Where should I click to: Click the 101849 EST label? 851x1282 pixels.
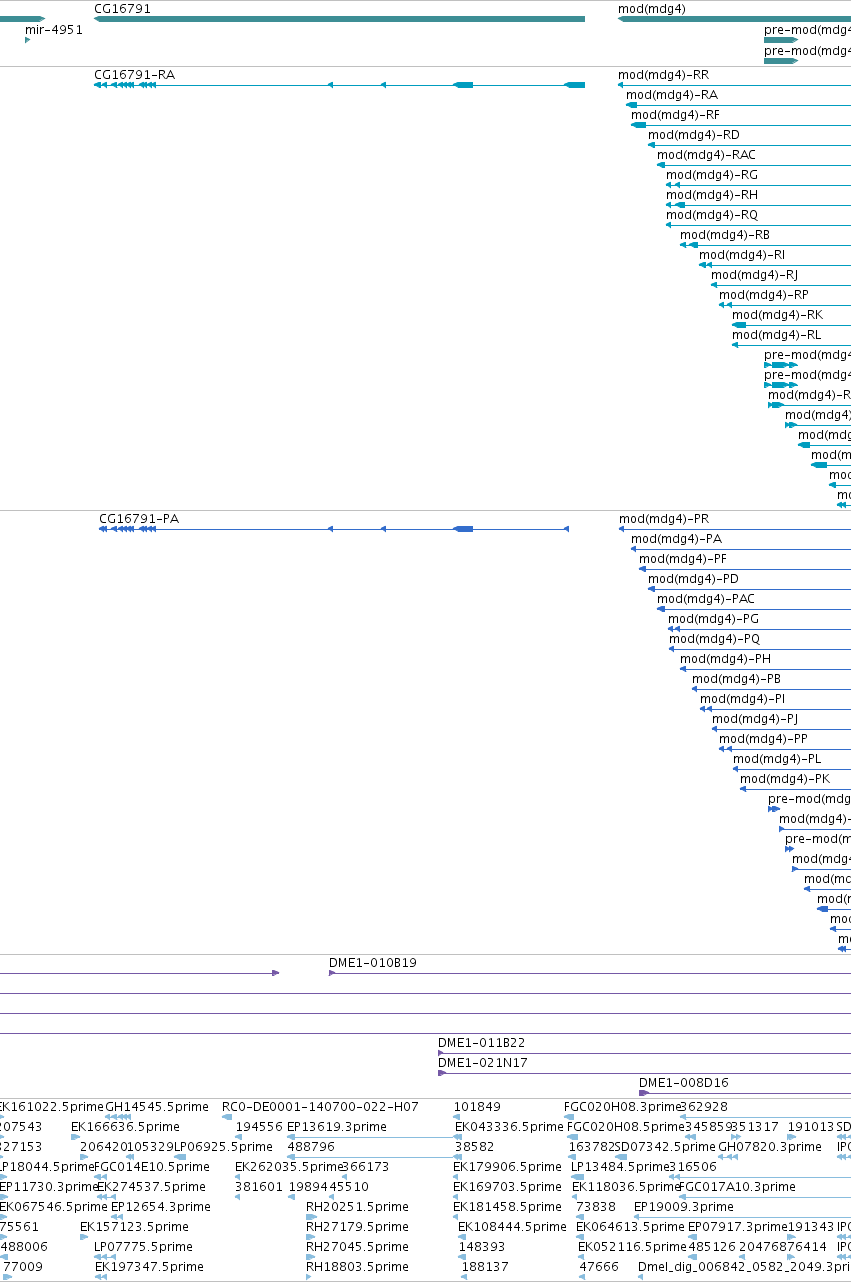(477, 1107)
